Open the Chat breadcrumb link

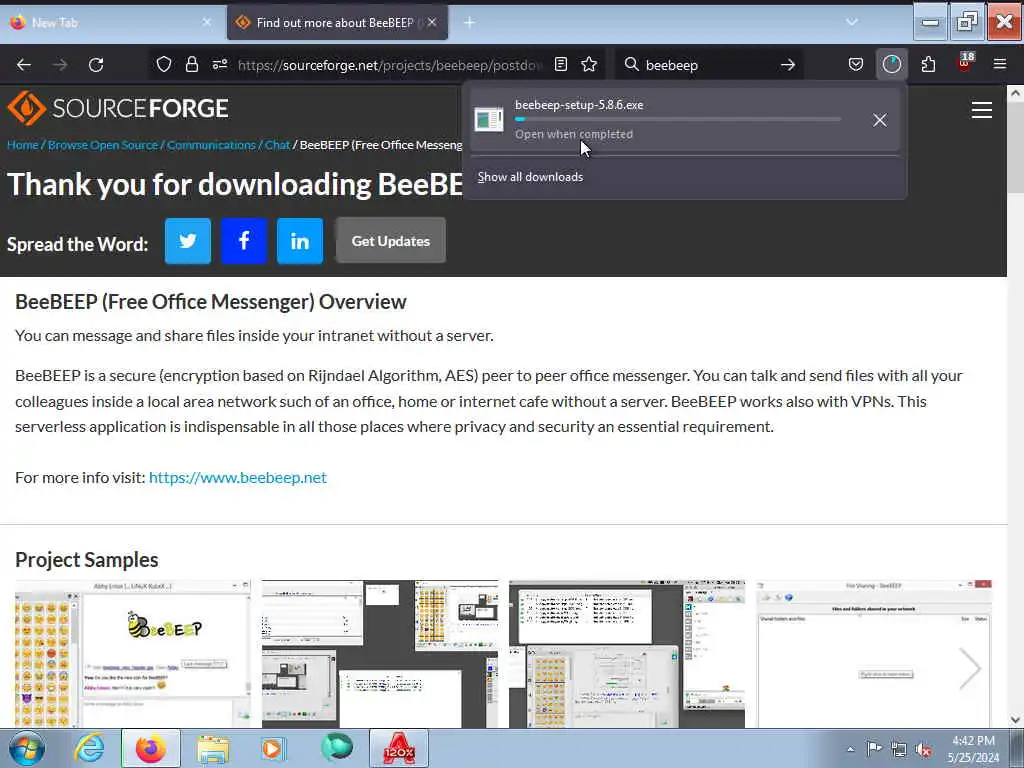click(x=278, y=145)
